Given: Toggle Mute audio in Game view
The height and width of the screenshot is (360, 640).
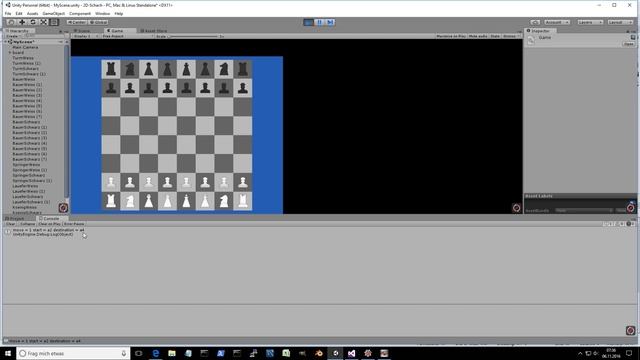Looking at the screenshot, I should (x=478, y=36).
